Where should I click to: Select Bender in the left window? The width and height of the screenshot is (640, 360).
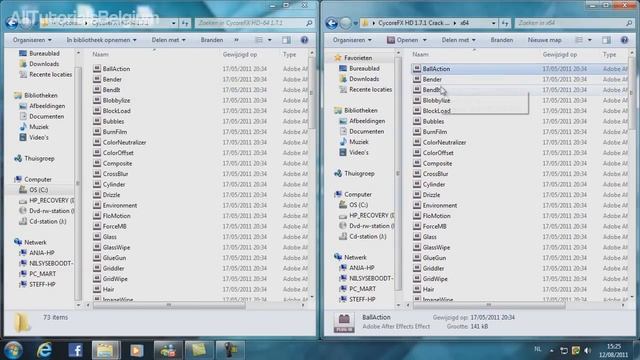click(x=112, y=80)
